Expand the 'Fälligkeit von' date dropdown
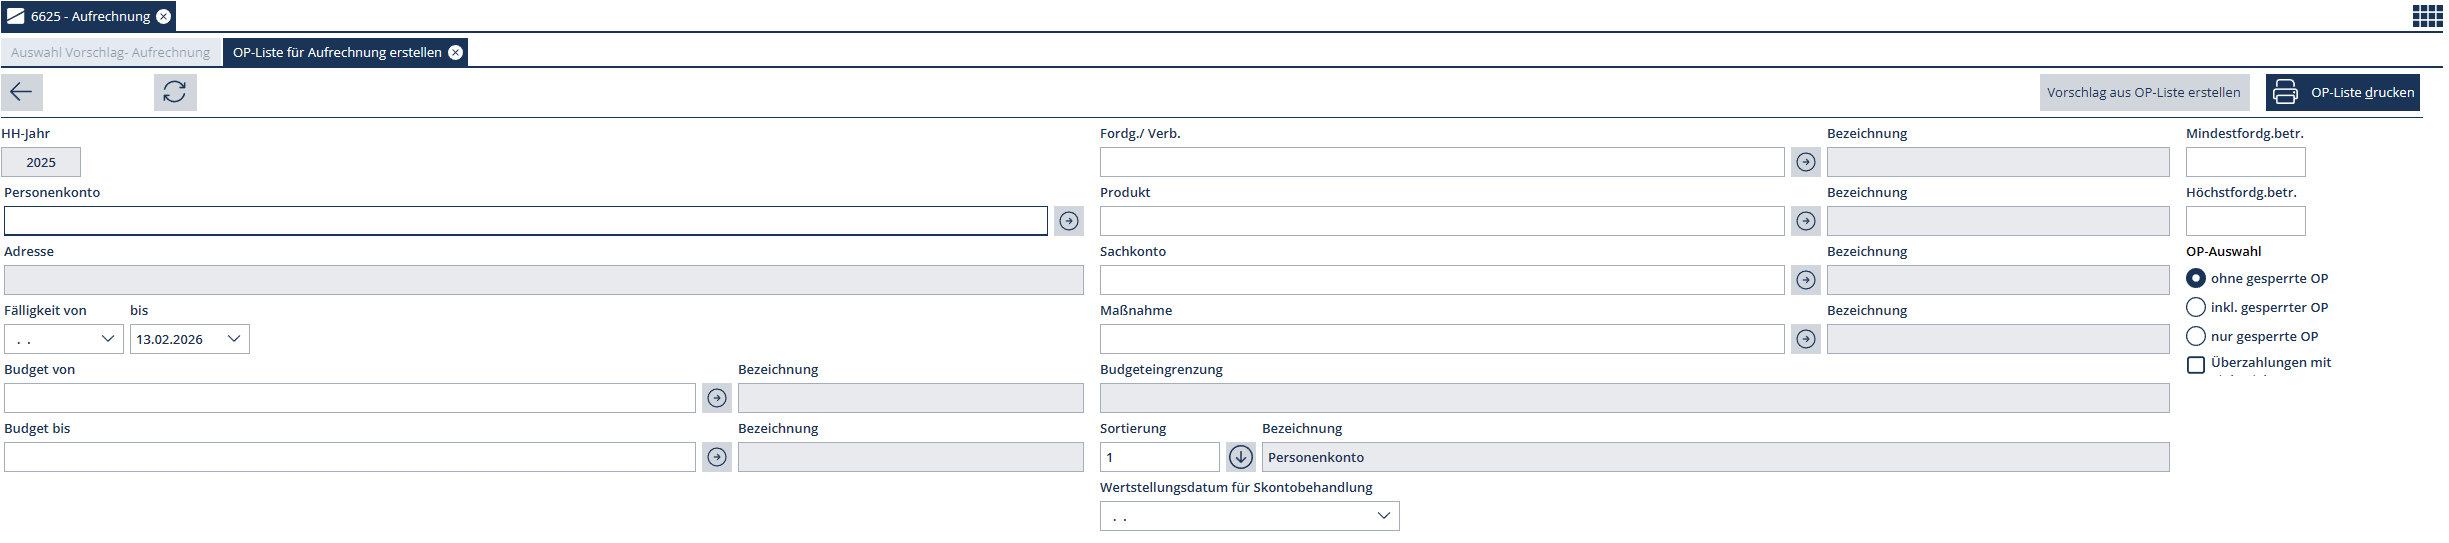This screenshot has height=543, width=2449. [x=108, y=339]
